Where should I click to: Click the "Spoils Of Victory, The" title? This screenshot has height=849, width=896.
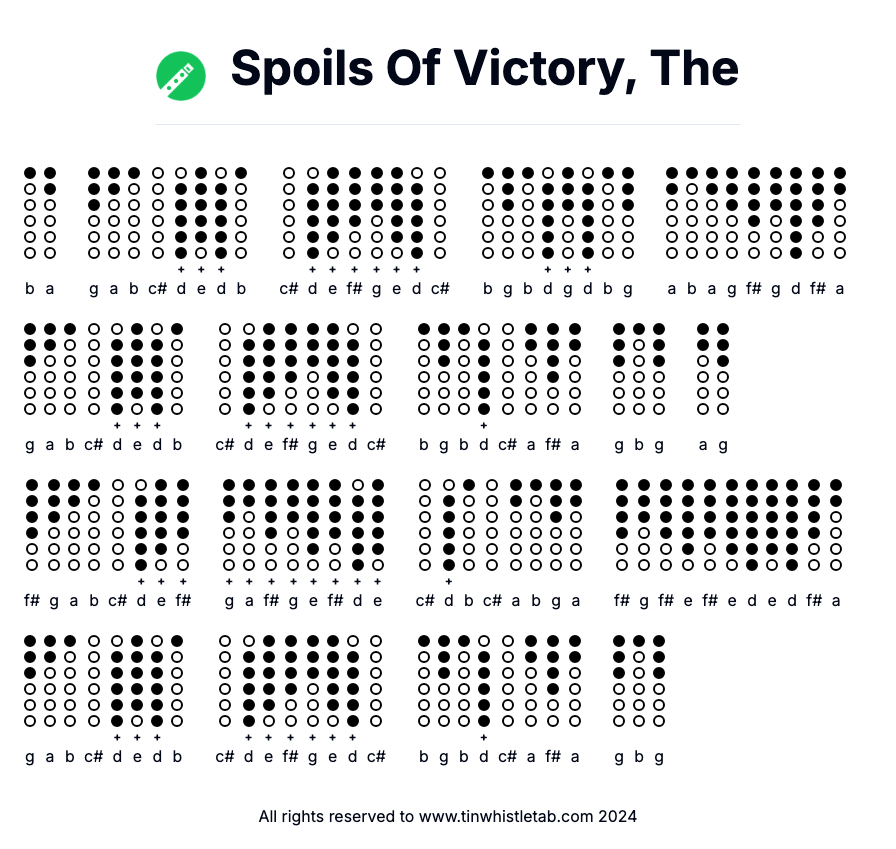485,69
